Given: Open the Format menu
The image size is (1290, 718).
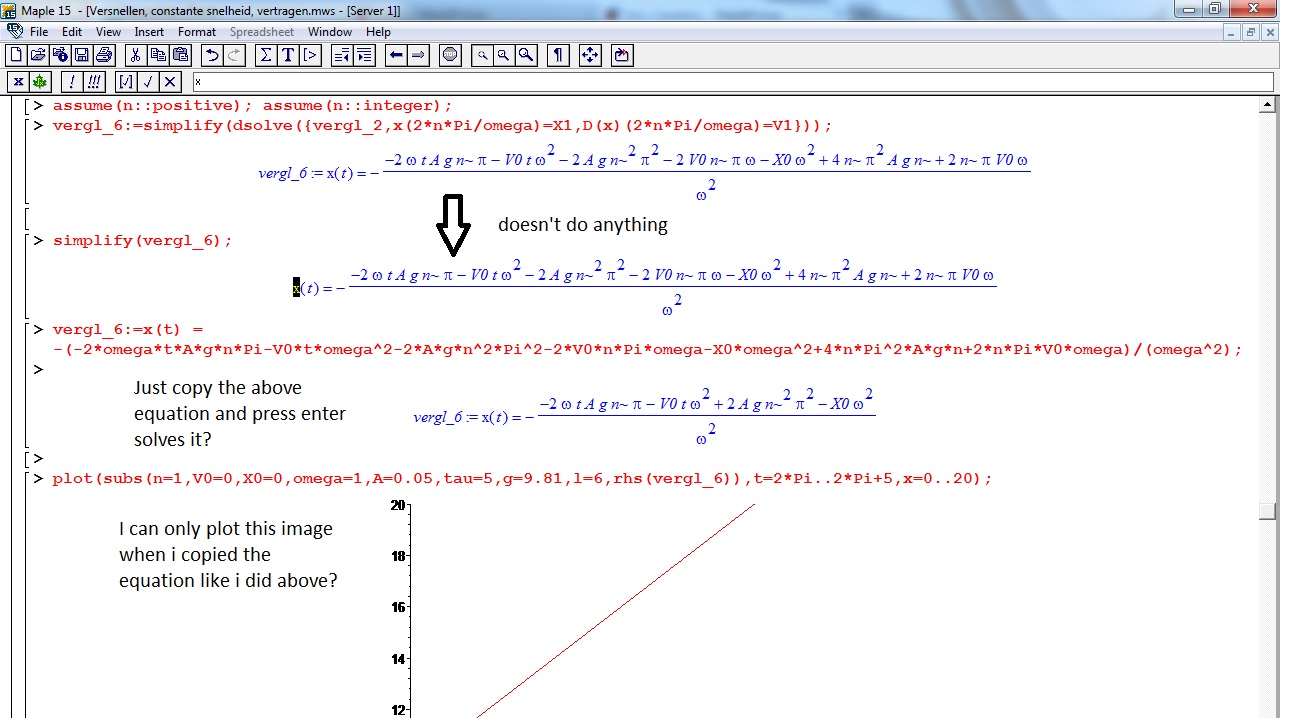Looking at the screenshot, I should [x=197, y=32].
